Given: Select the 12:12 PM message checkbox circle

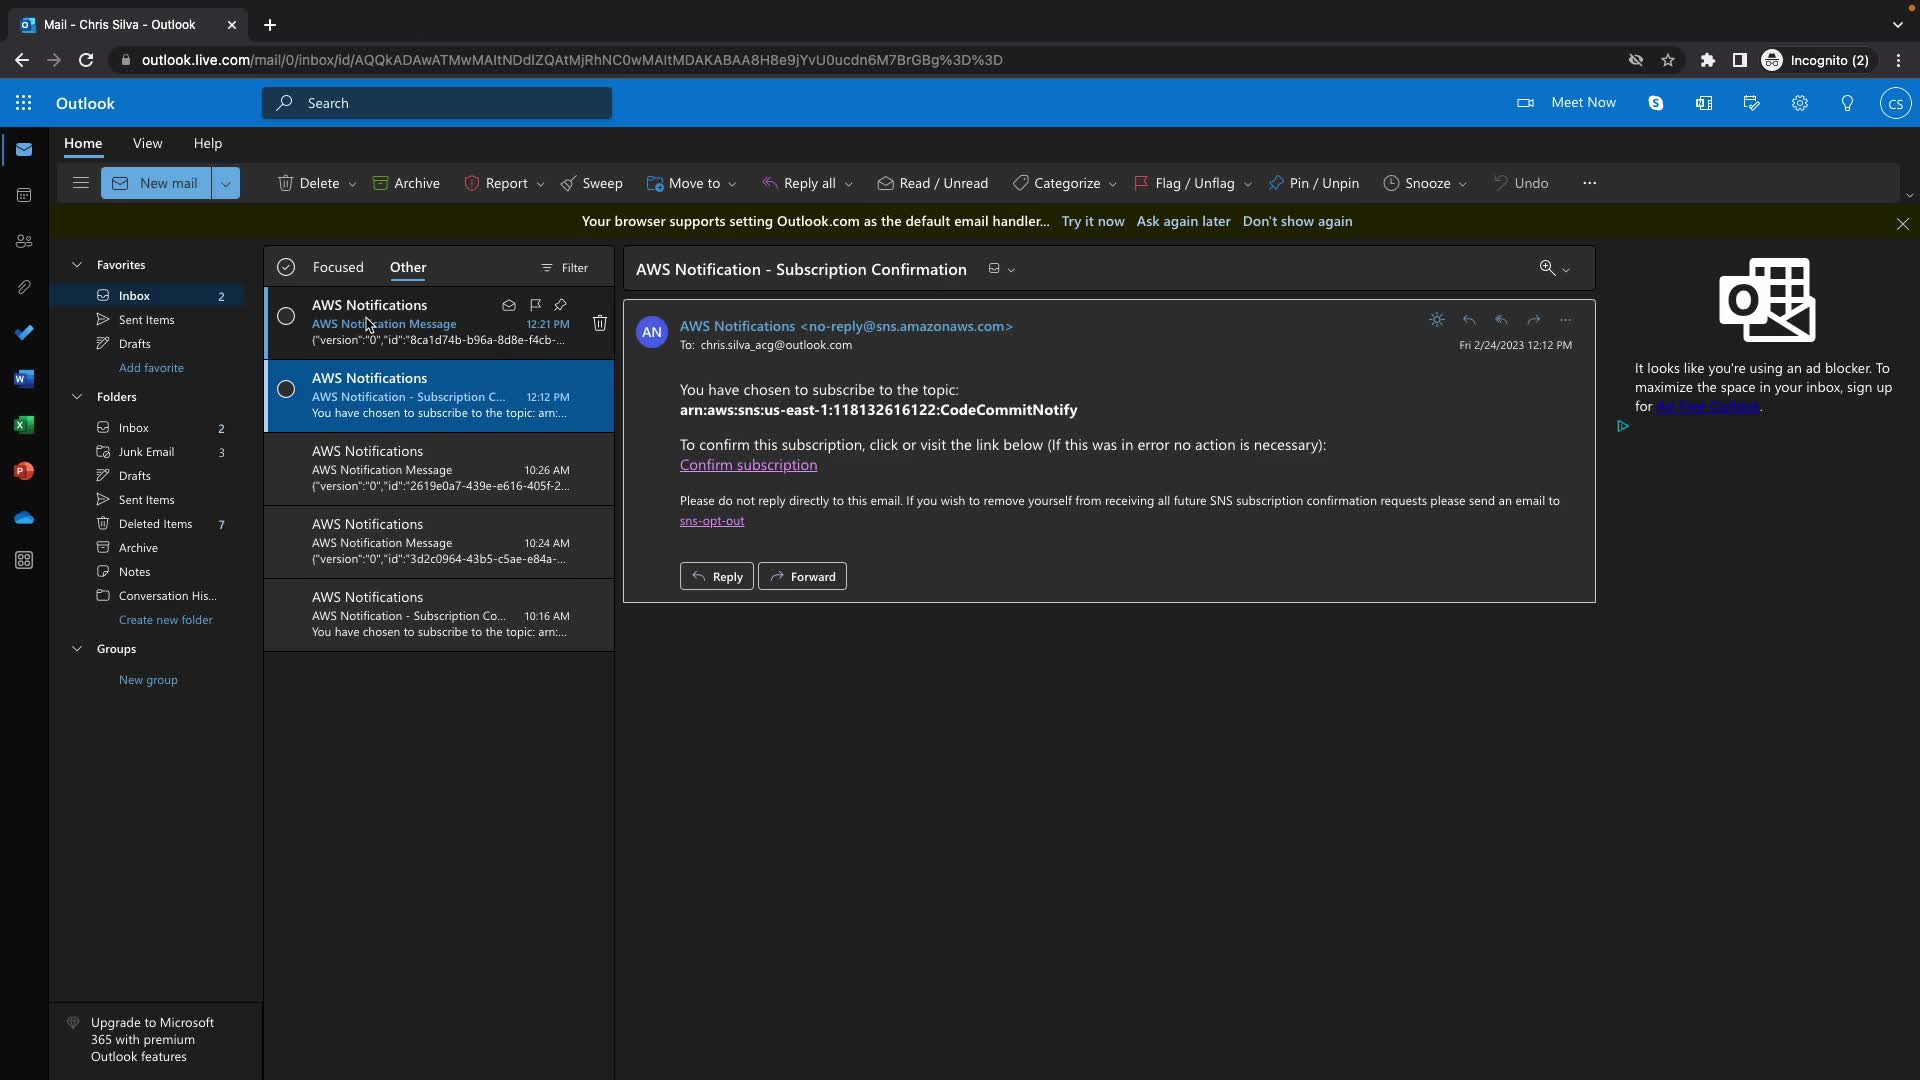Looking at the screenshot, I should 286,389.
